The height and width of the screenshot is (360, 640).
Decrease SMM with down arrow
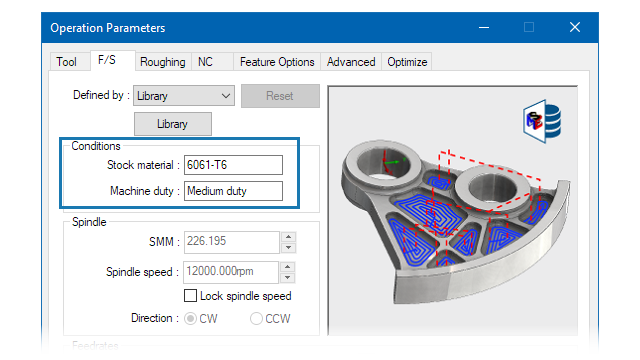click(x=289, y=247)
